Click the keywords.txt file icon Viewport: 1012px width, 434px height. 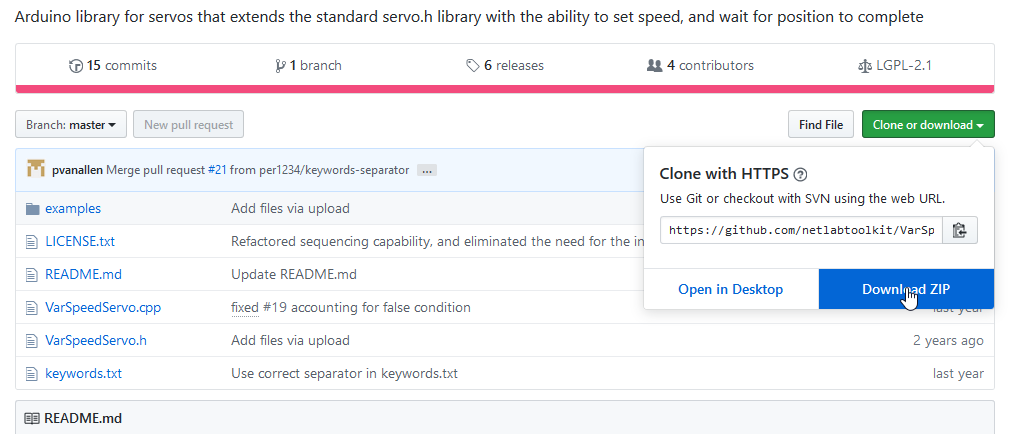point(32,373)
